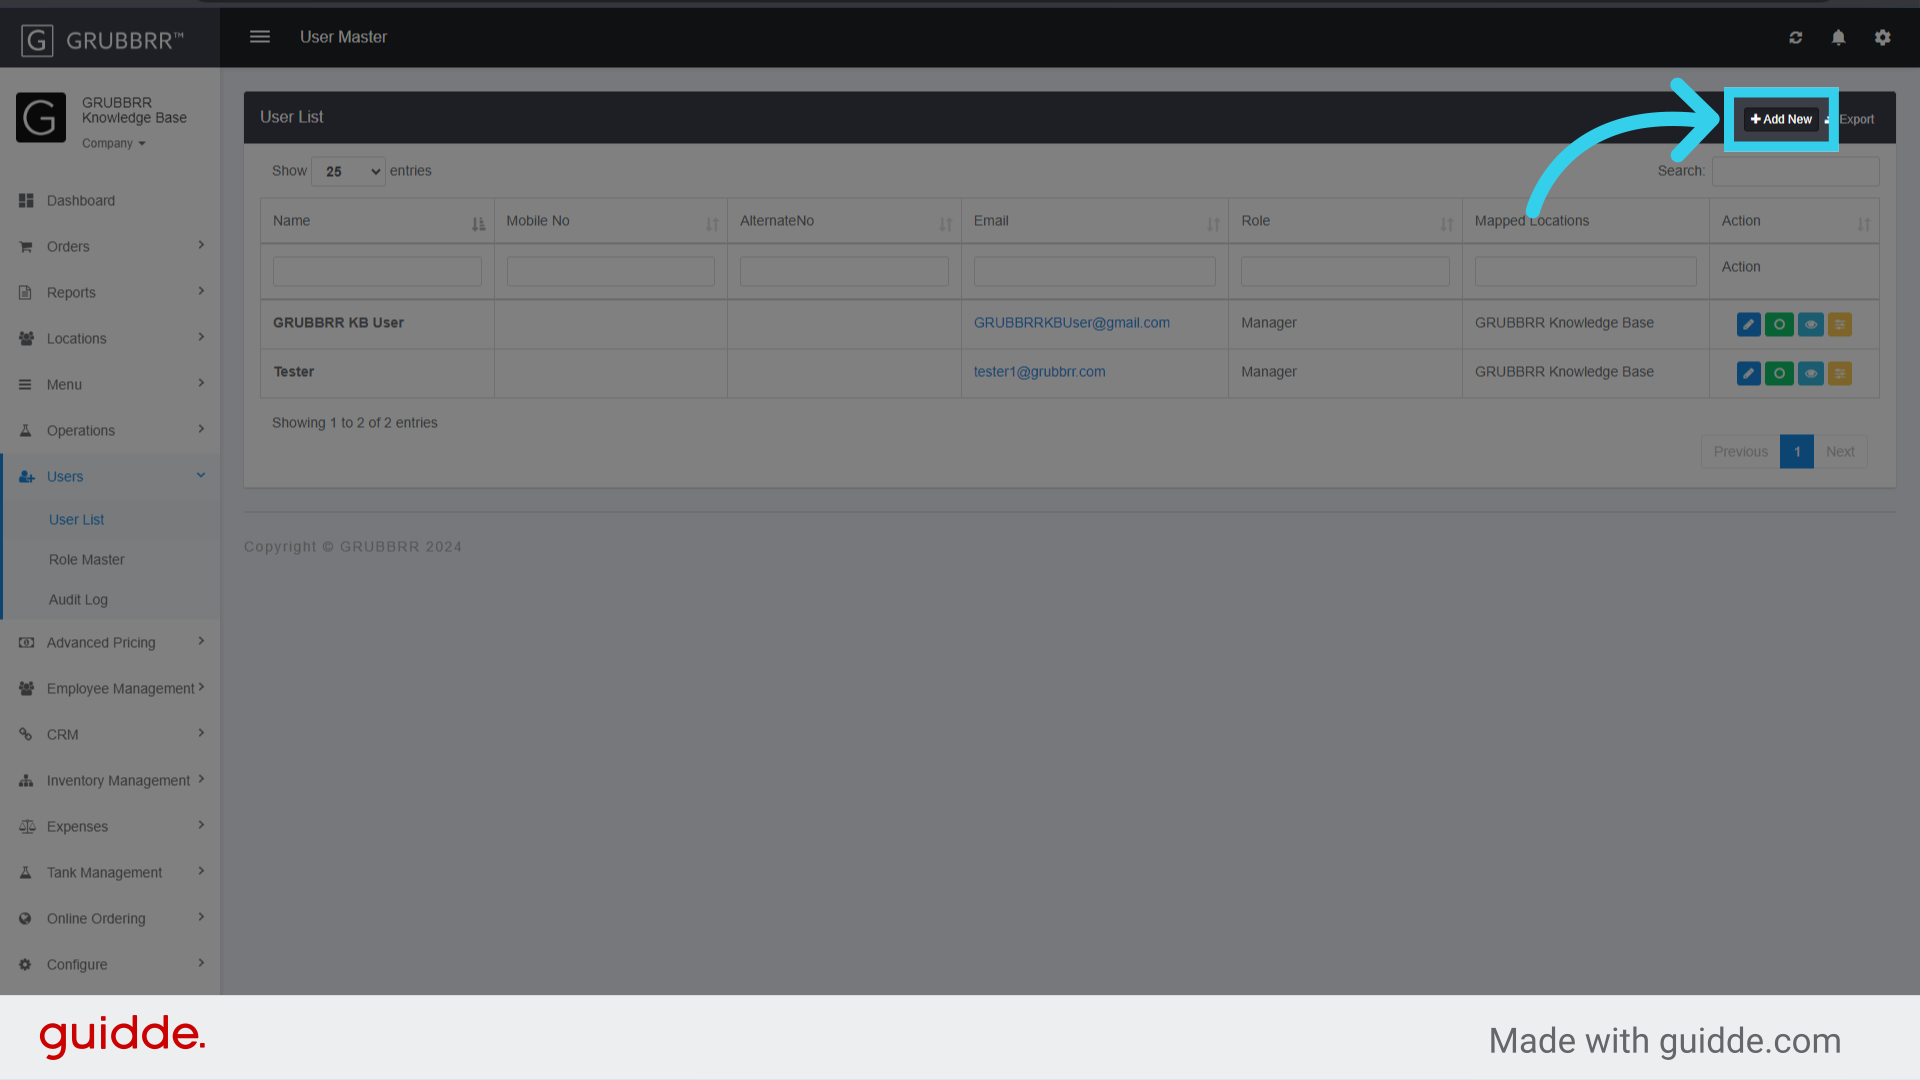1920x1080 pixels.
Task: Click the company G avatar
Action: [x=41, y=117]
